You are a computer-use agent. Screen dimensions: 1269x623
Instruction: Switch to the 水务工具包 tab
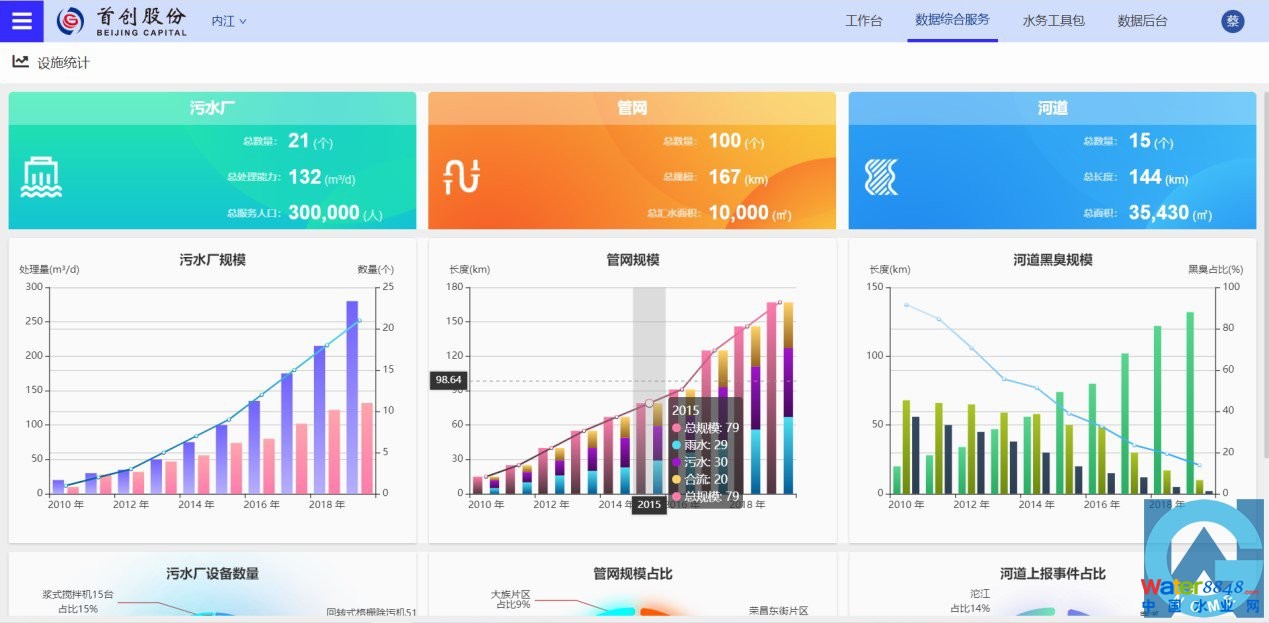1053,21
